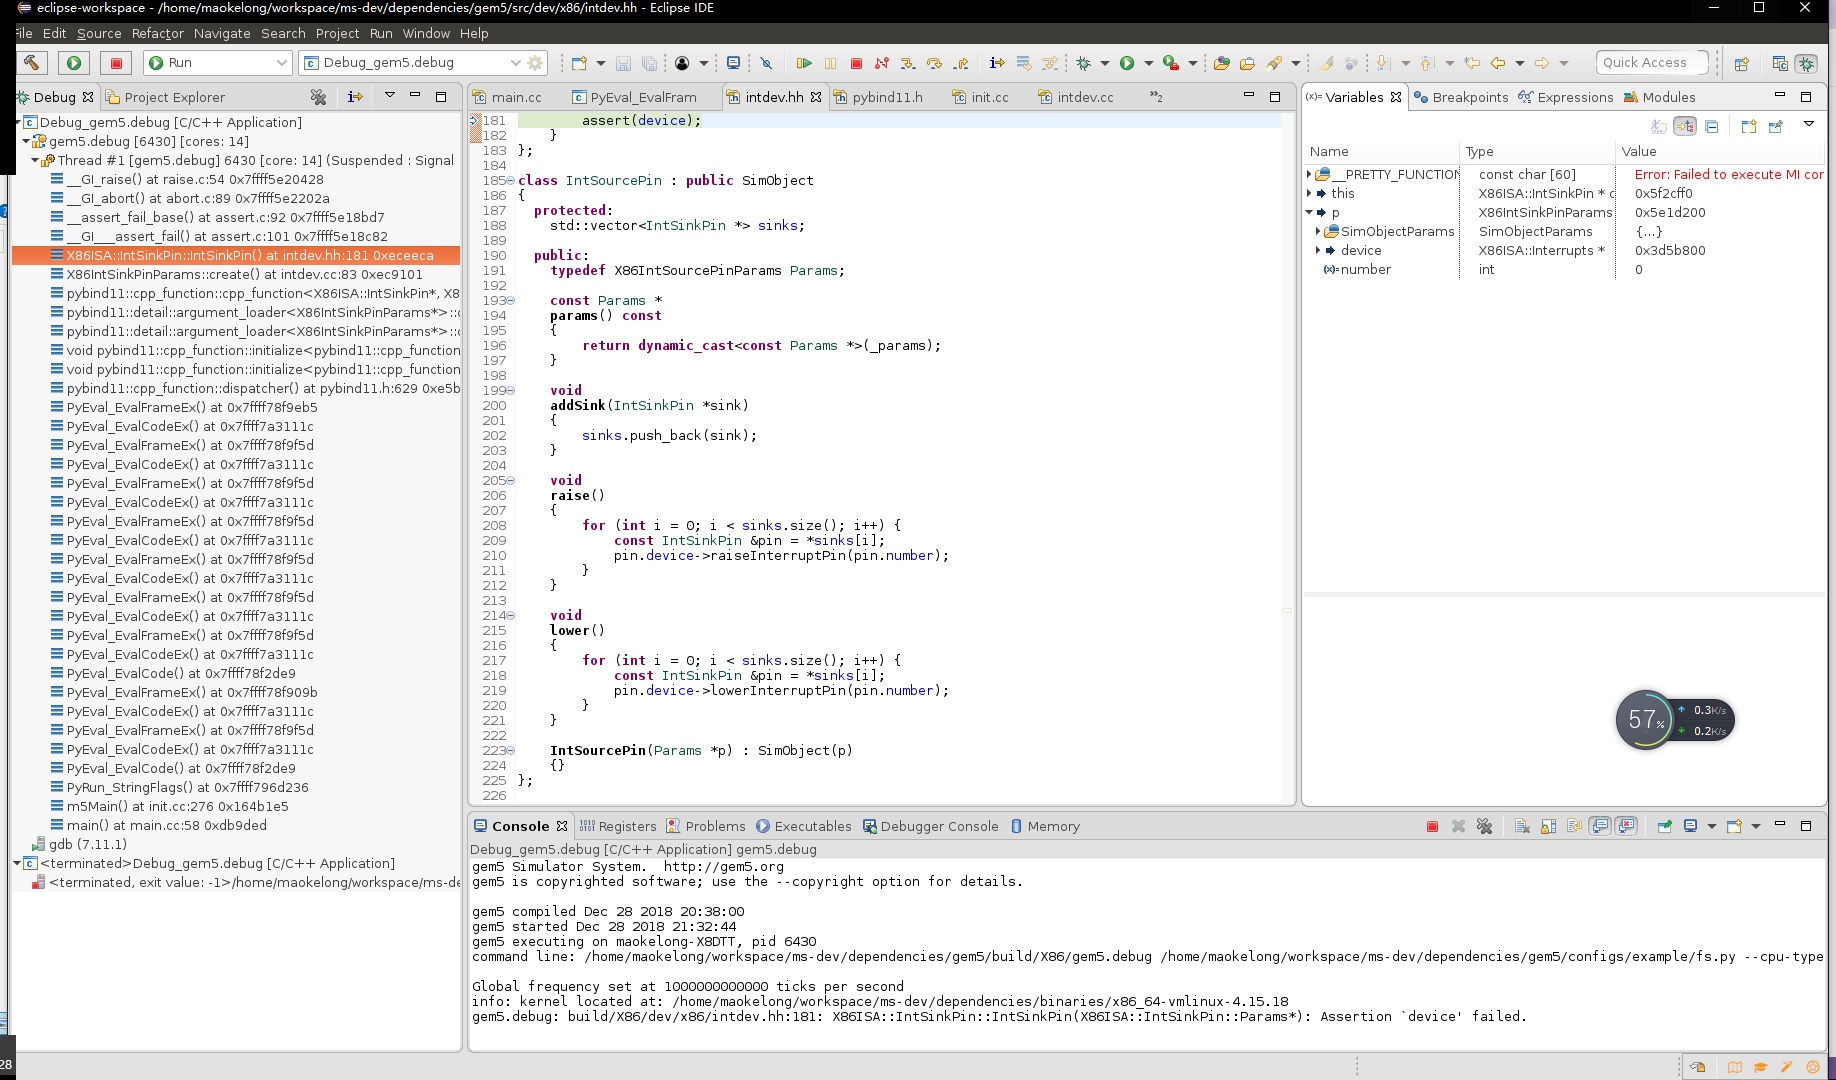The width and height of the screenshot is (1836, 1080).
Task: Toggle Show Console When Standard Out Changes
Action: [1600, 826]
